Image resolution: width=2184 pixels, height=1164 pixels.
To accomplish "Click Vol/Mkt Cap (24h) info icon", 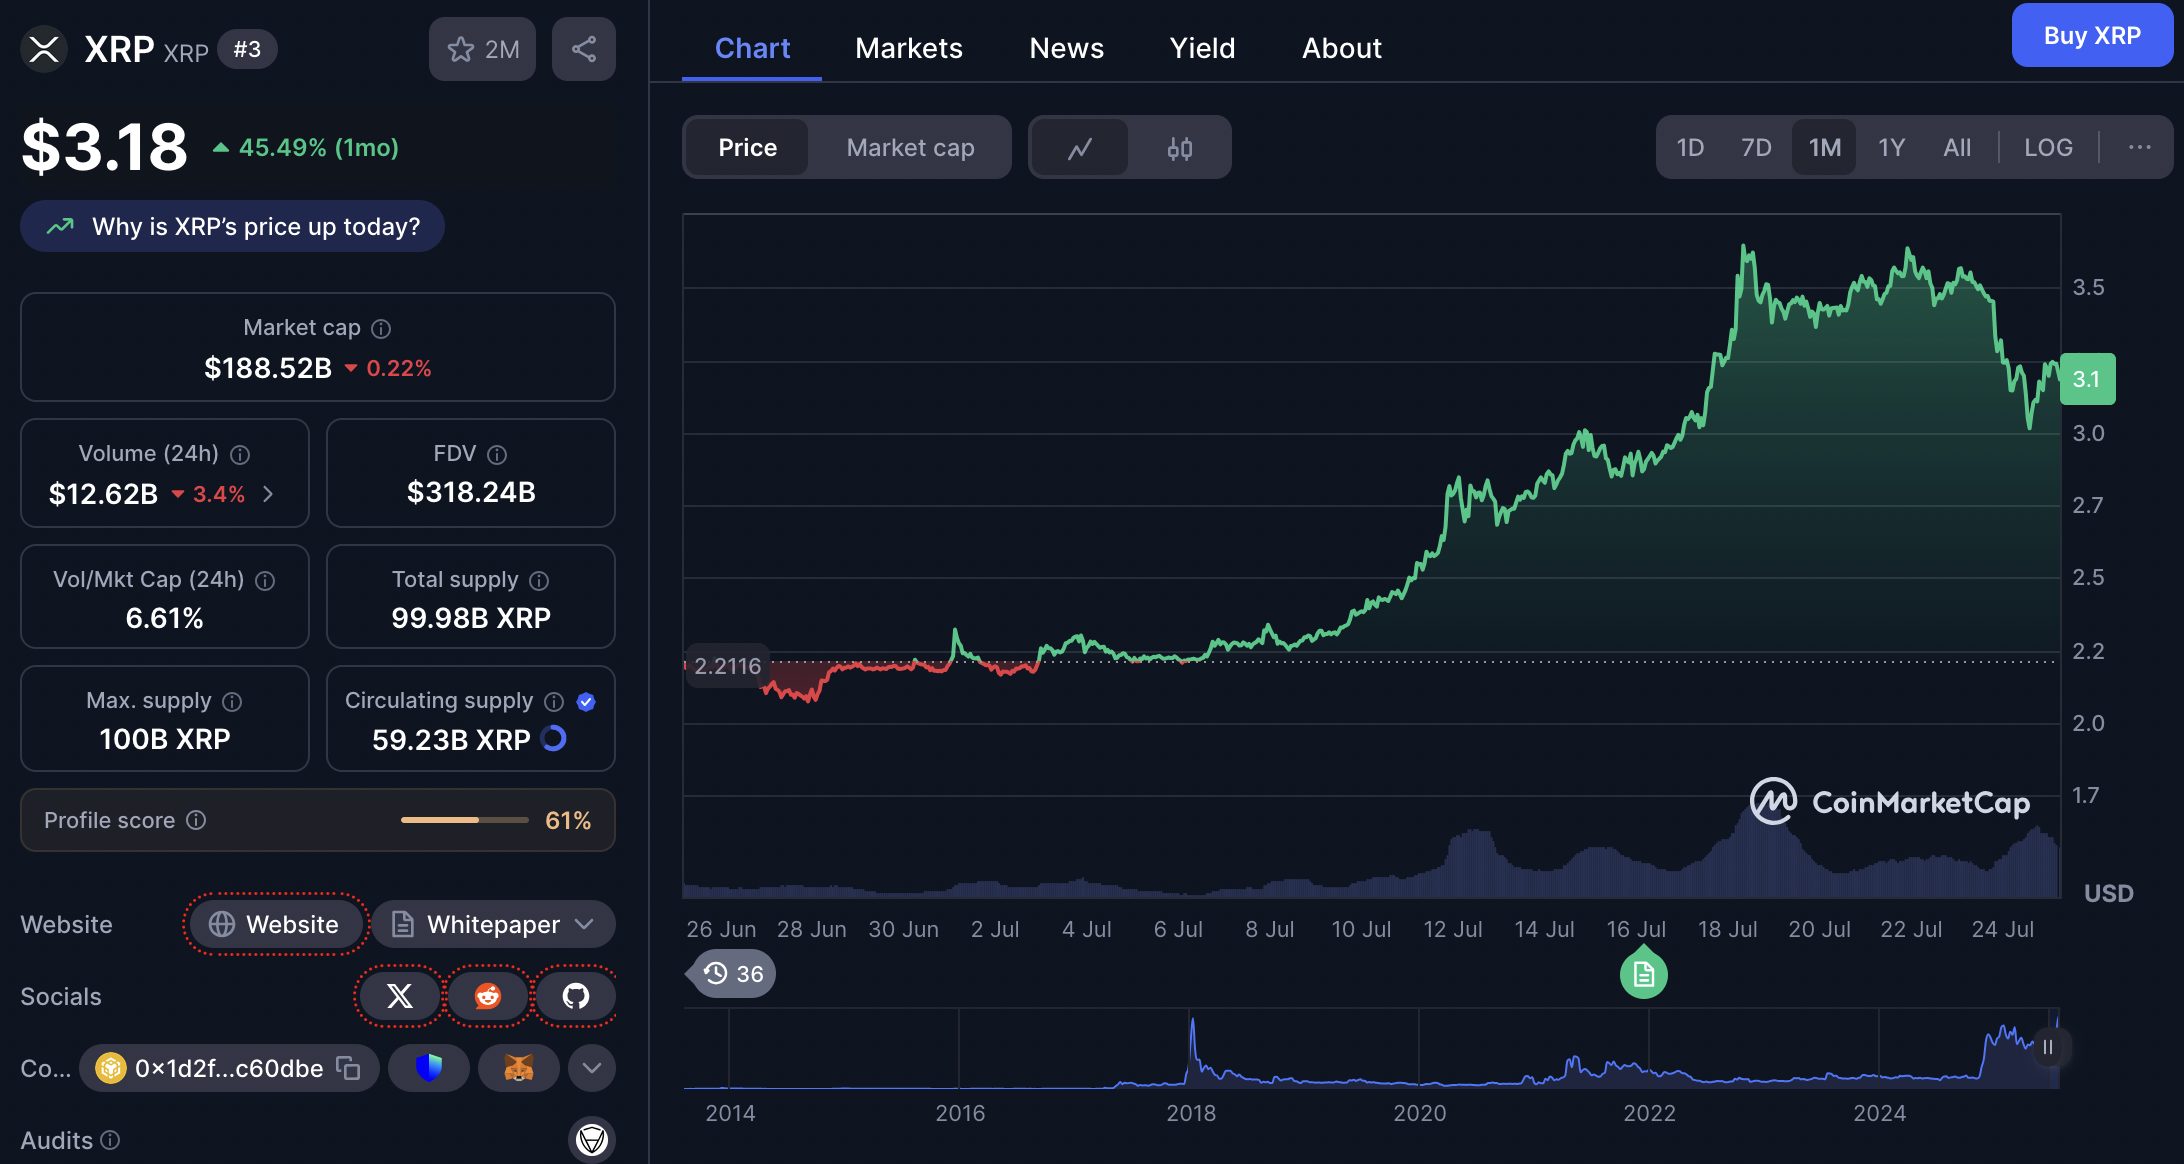I will pos(265,581).
